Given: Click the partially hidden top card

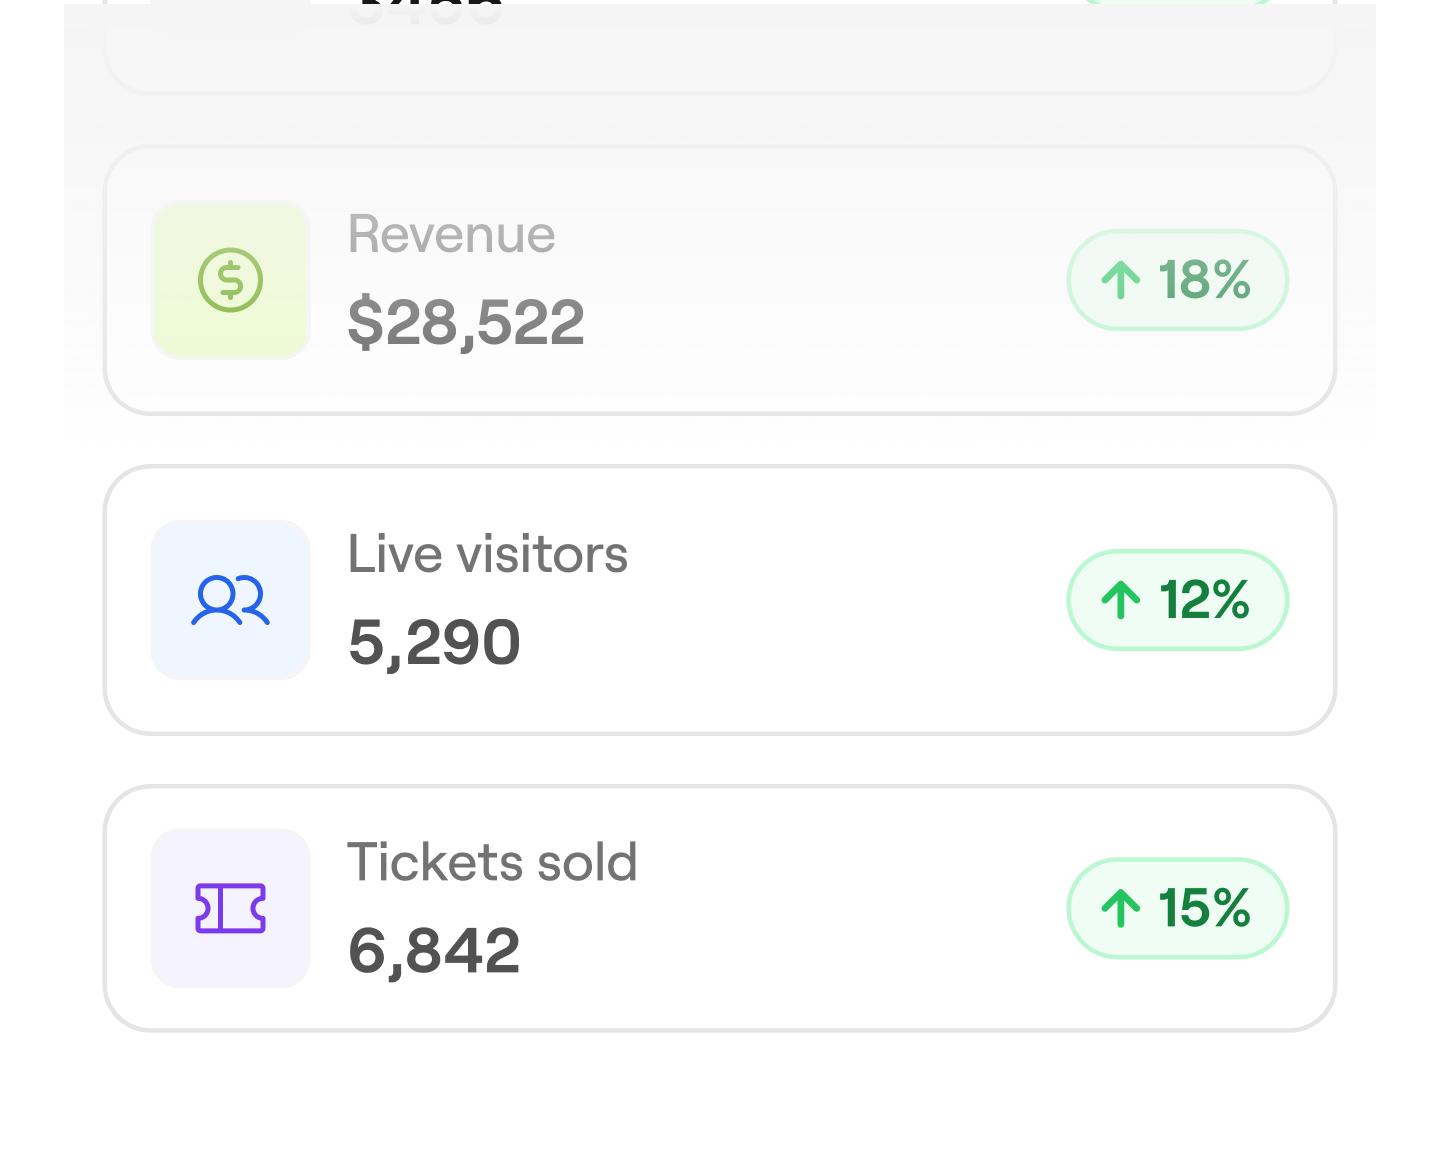Looking at the screenshot, I should (720, 48).
